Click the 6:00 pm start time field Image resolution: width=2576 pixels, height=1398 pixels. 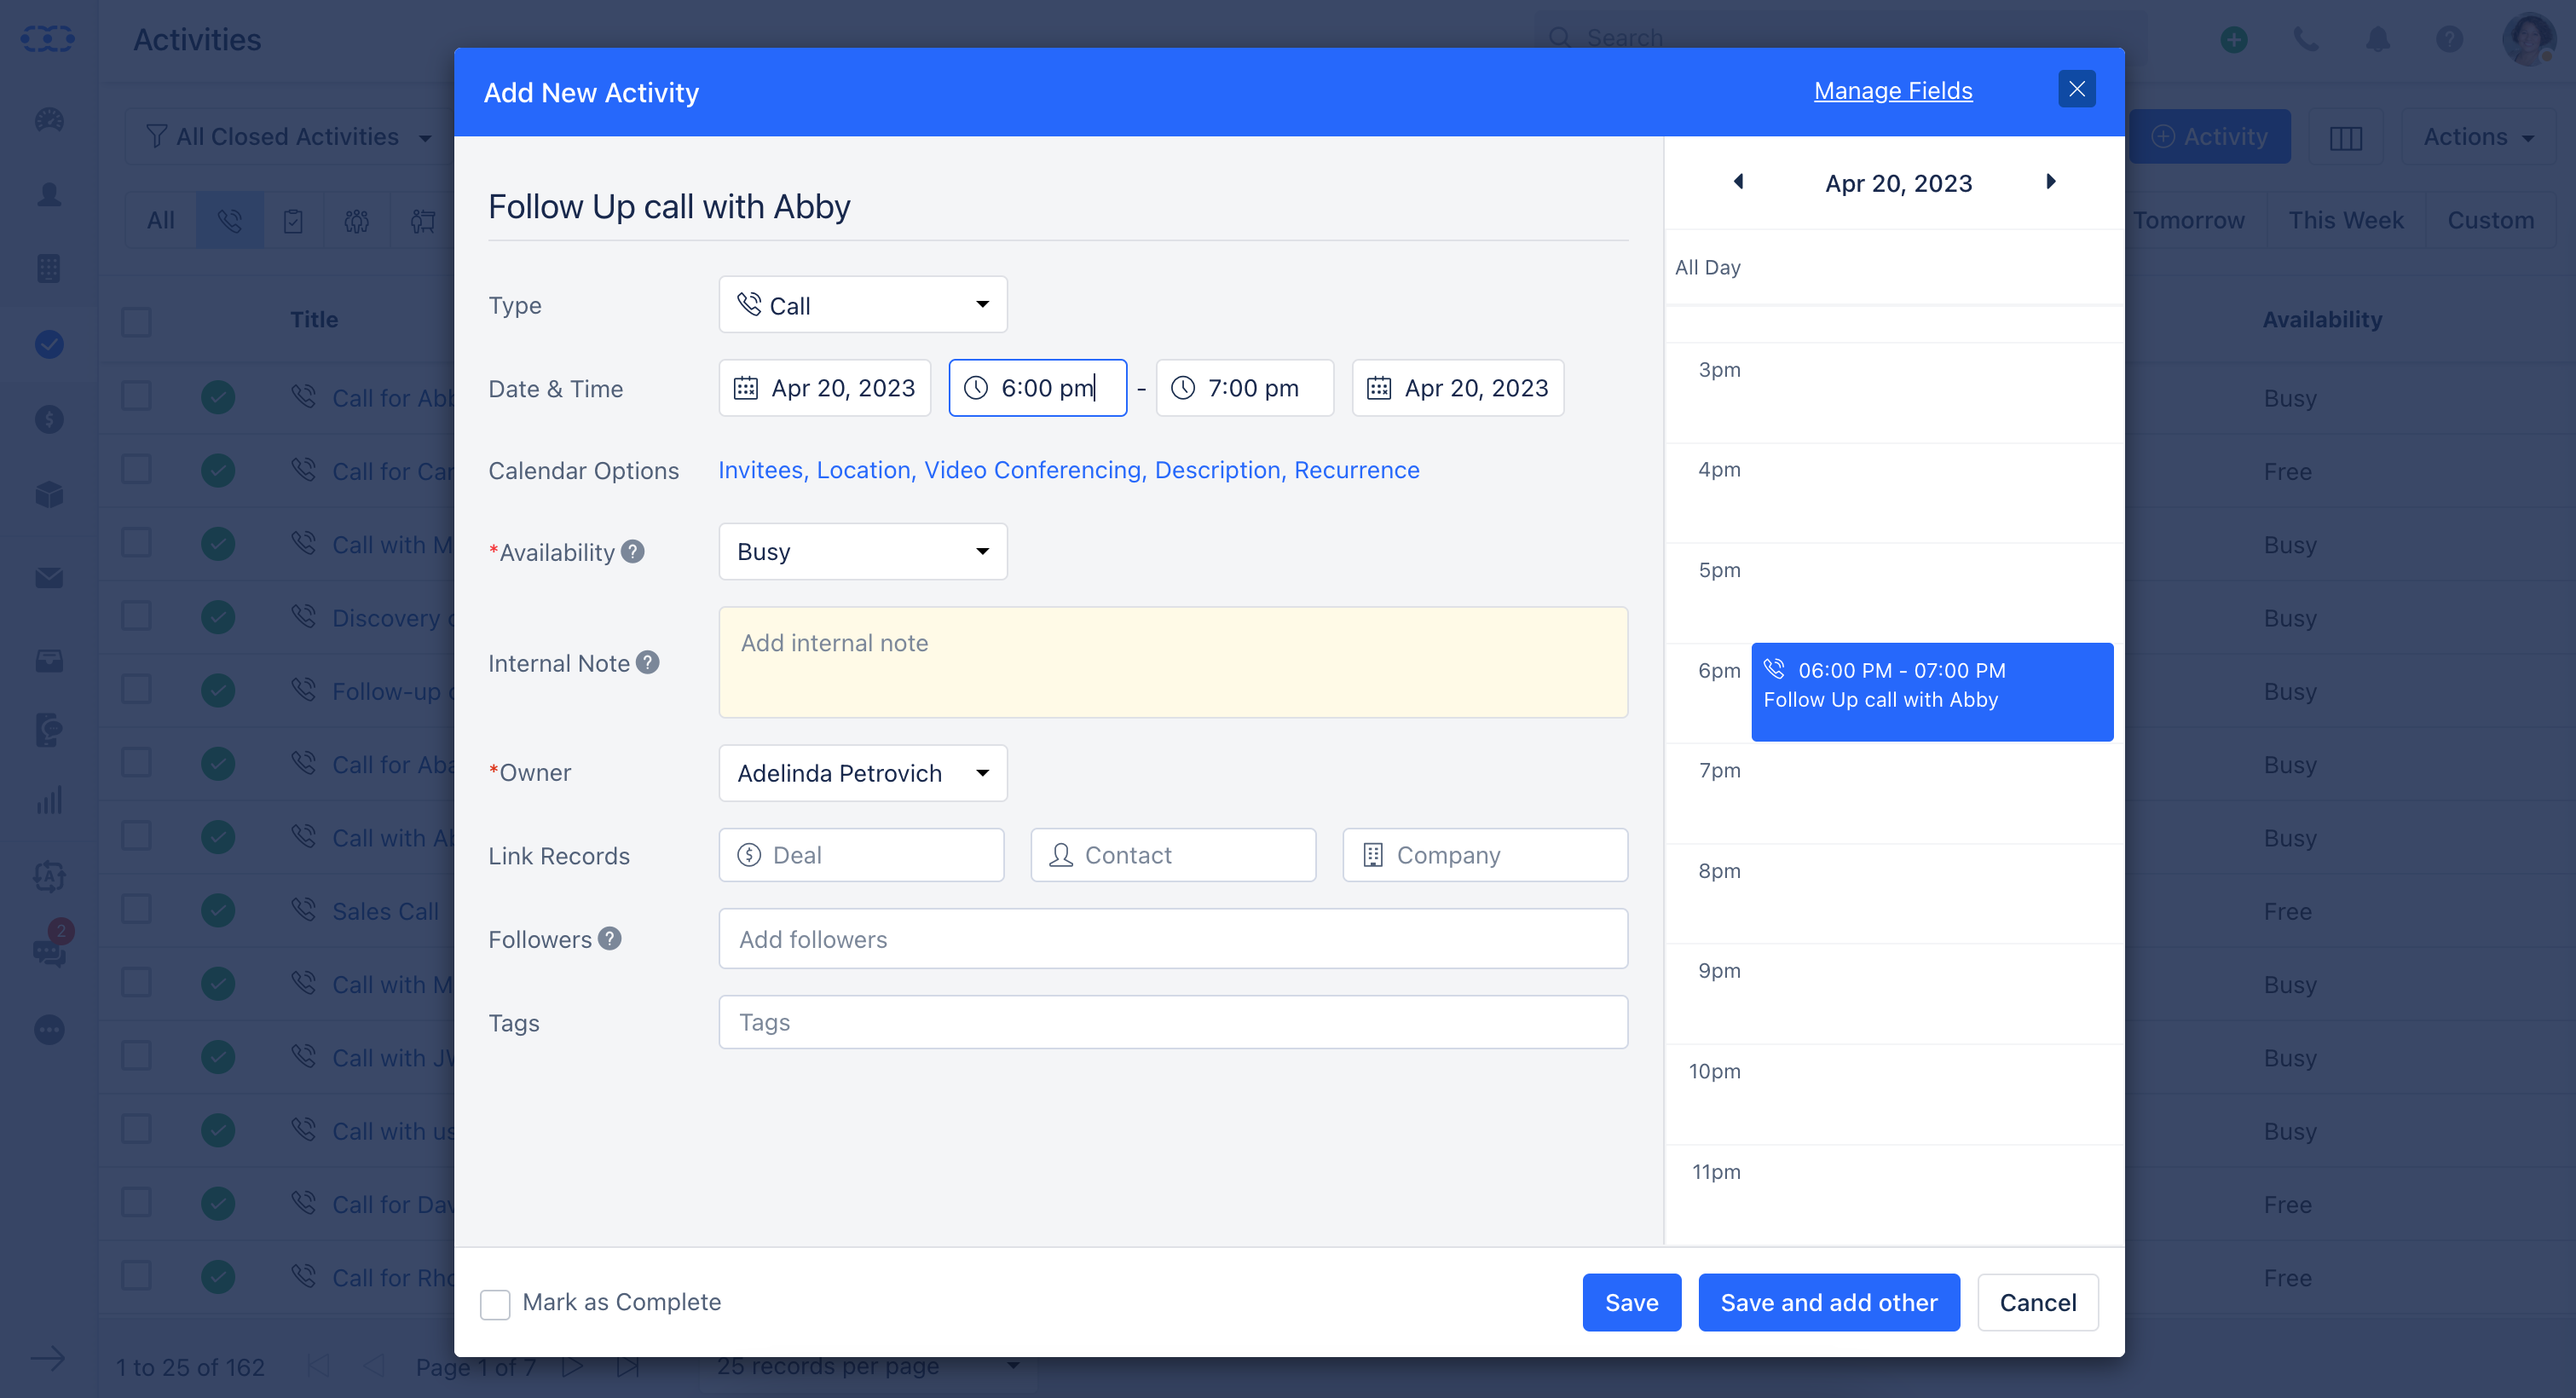pos(1037,388)
